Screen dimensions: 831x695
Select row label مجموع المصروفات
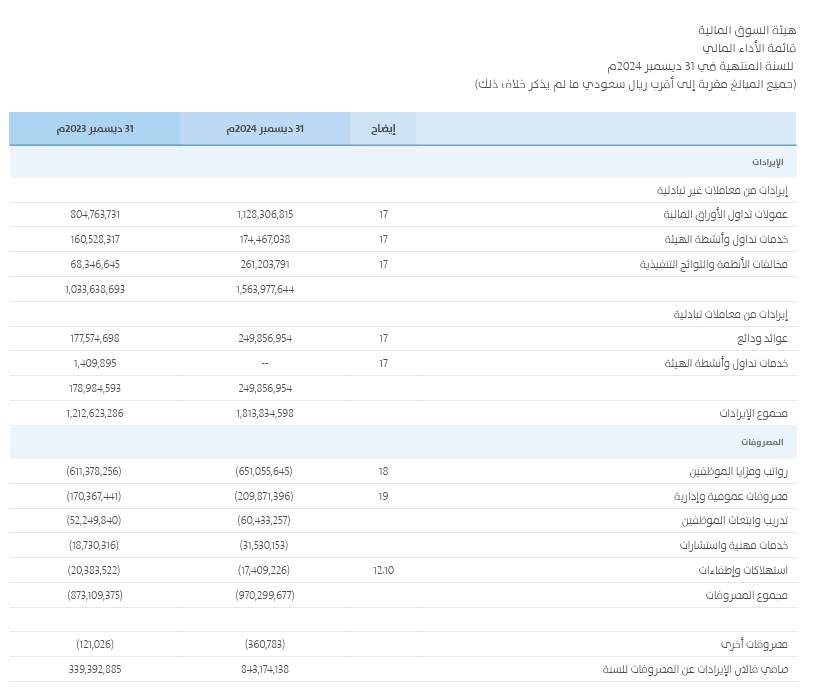pyautogui.click(x=746, y=595)
